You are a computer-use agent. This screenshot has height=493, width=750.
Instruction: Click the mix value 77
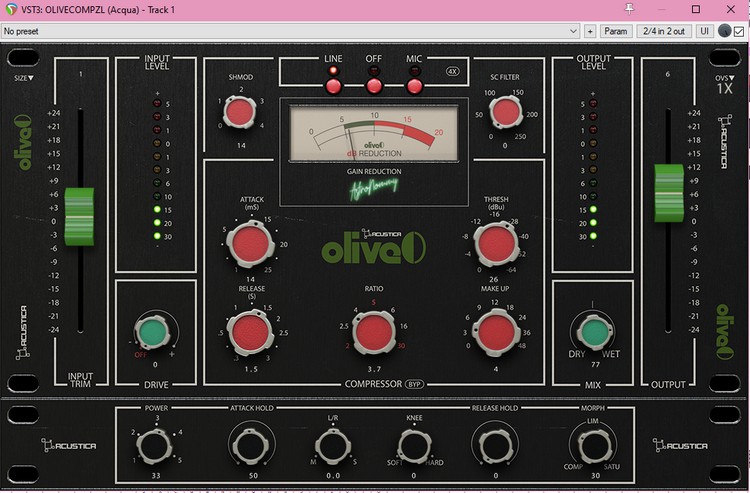click(x=595, y=364)
